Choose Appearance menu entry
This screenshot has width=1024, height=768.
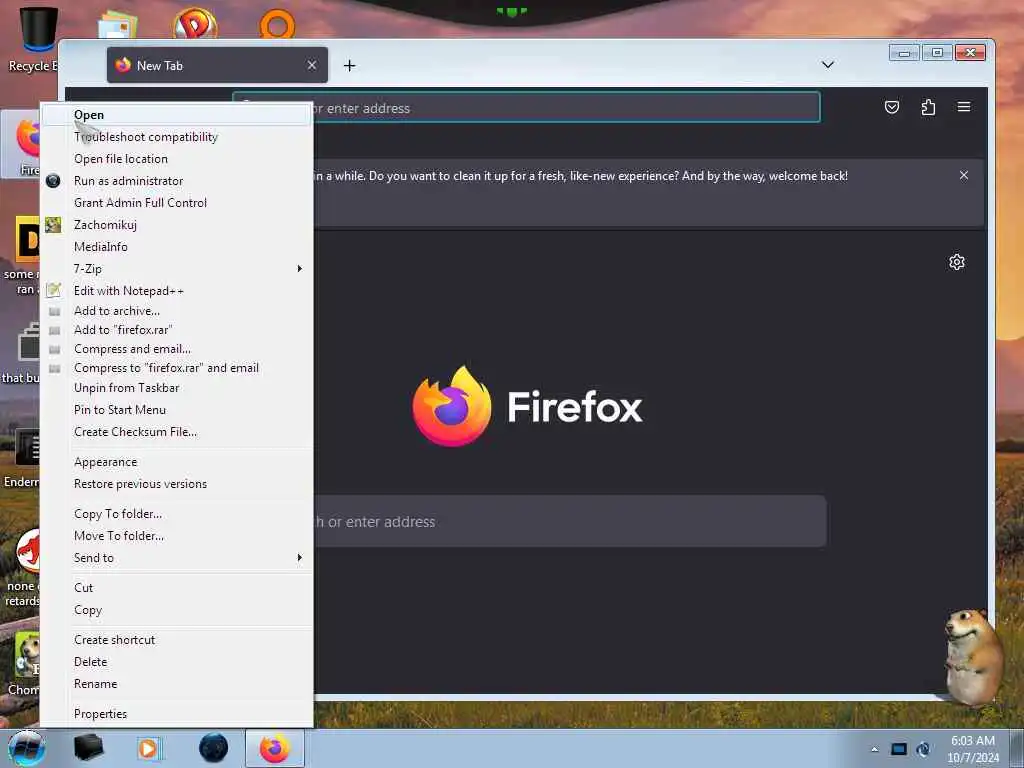coord(176,462)
